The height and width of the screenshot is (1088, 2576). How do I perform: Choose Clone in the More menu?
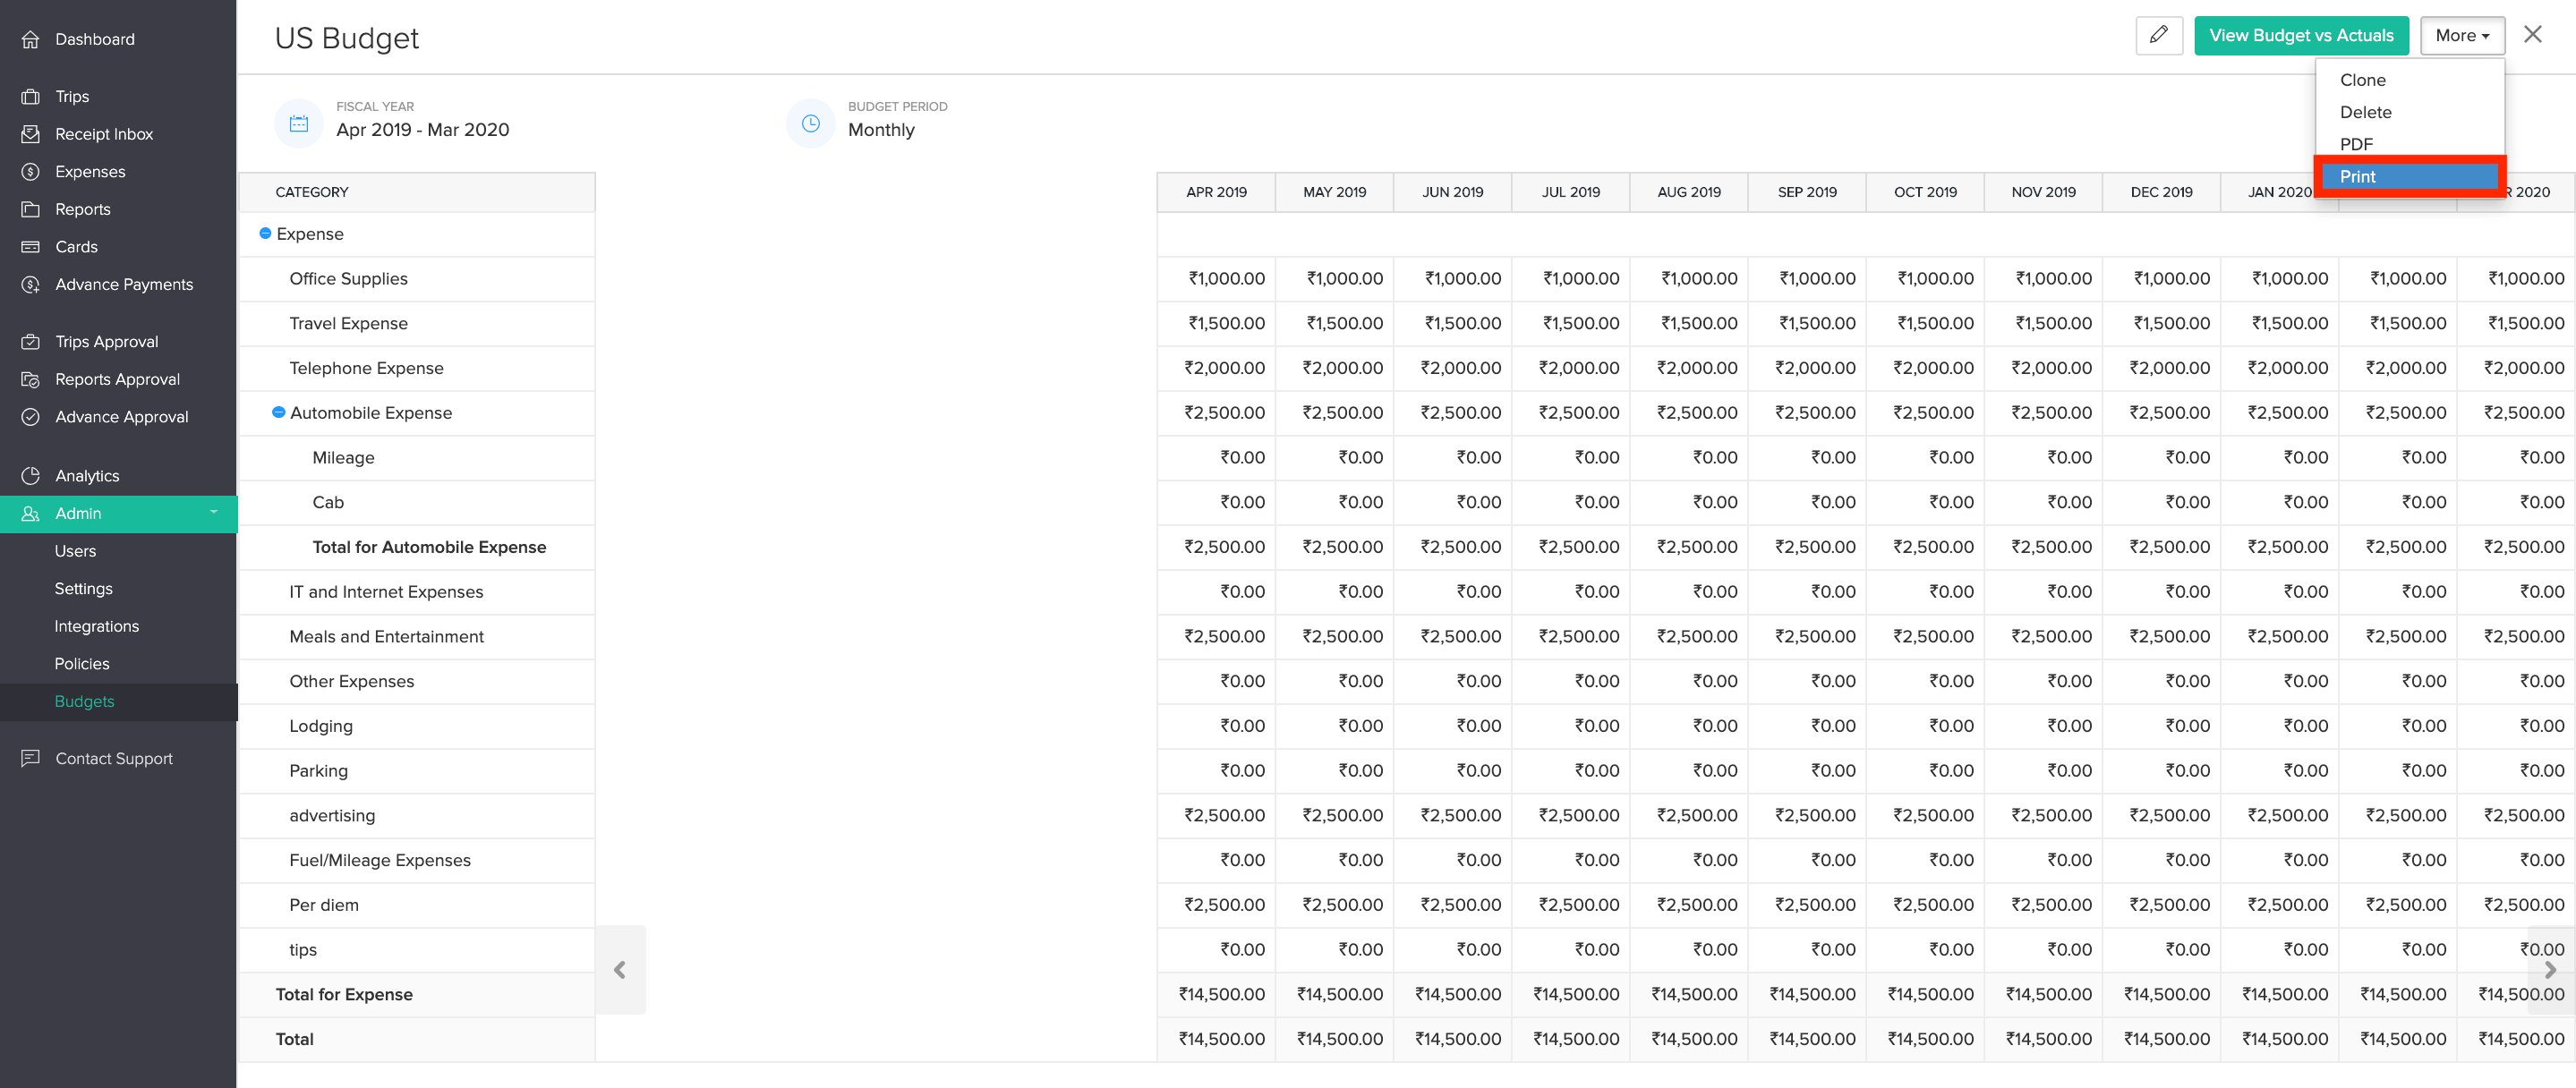tap(2362, 80)
